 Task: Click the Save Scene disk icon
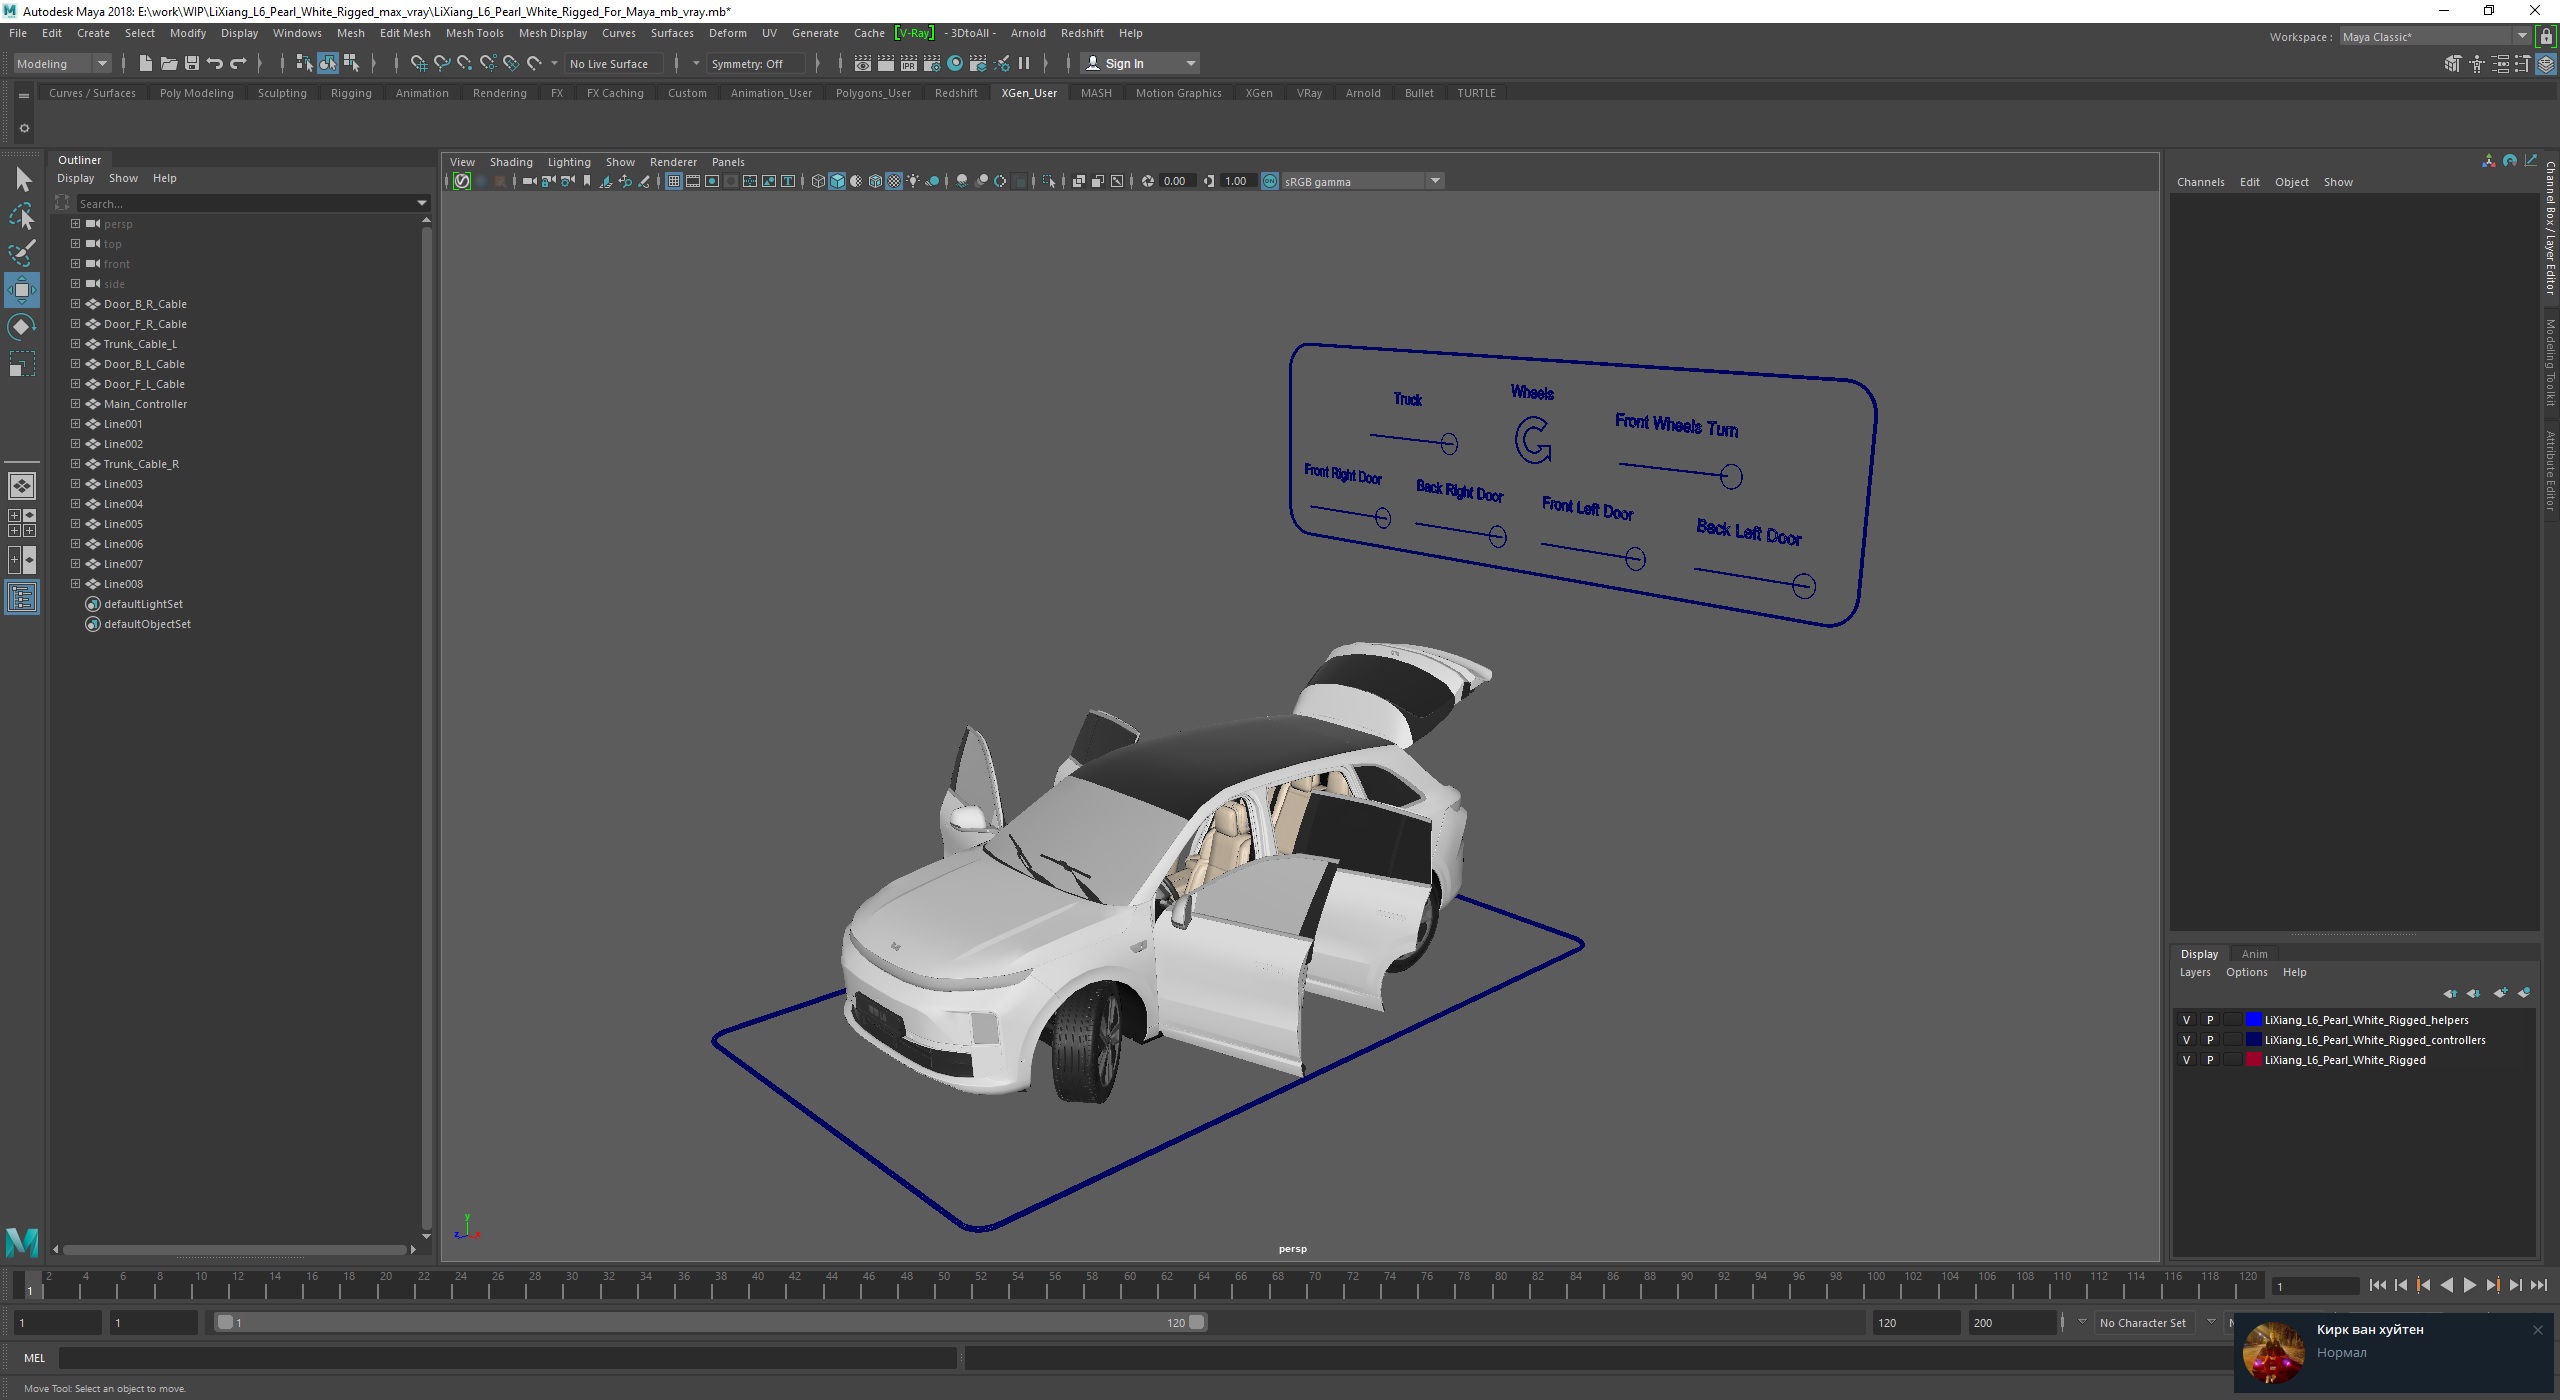(x=191, y=63)
